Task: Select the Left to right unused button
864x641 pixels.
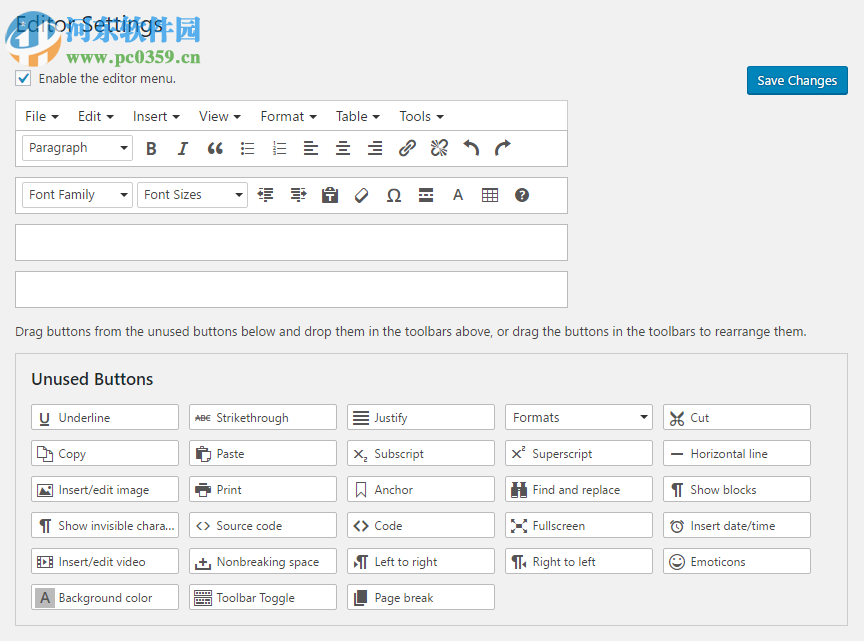Action: tap(421, 561)
